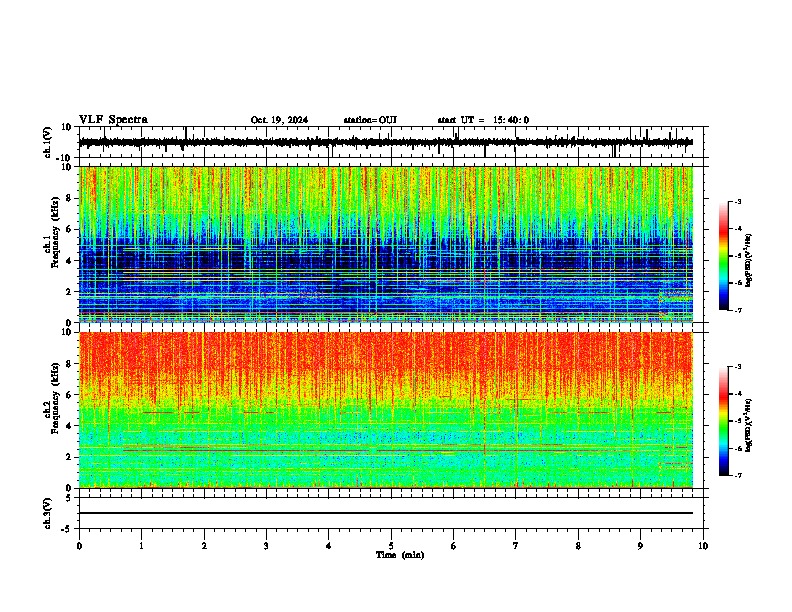This screenshot has height=612, width=792.
Task: Click the "-7" label on ch.2 color bar
Action: pyautogui.click(x=738, y=475)
